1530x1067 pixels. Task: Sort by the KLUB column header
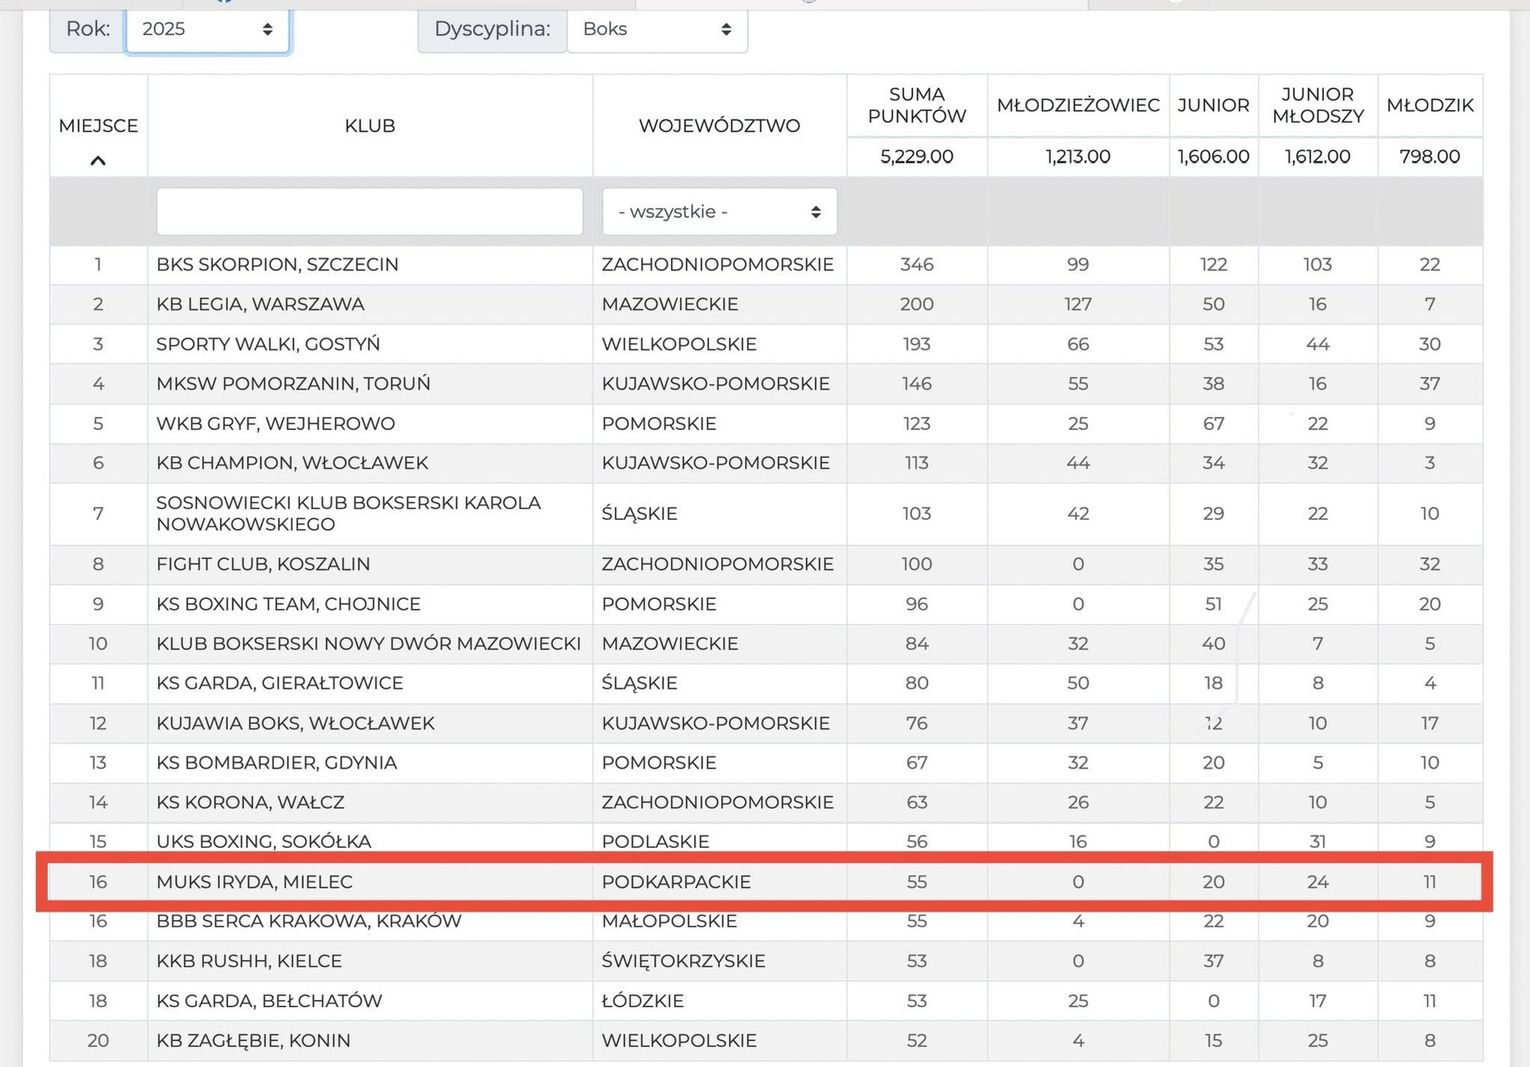[370, 126]
